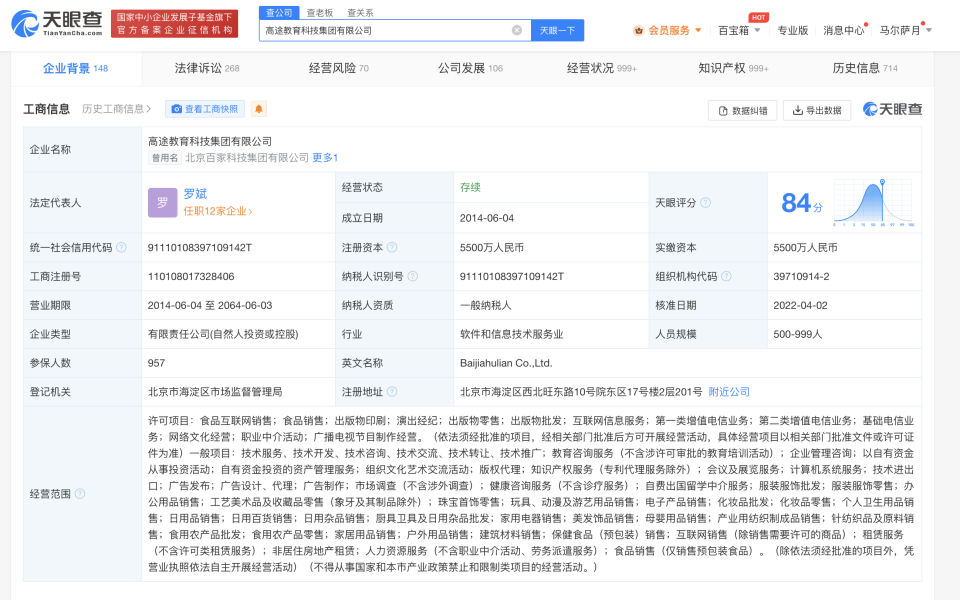Open the 知识产权 tab
Screen dimensions: 960x600
coord(733,68)
